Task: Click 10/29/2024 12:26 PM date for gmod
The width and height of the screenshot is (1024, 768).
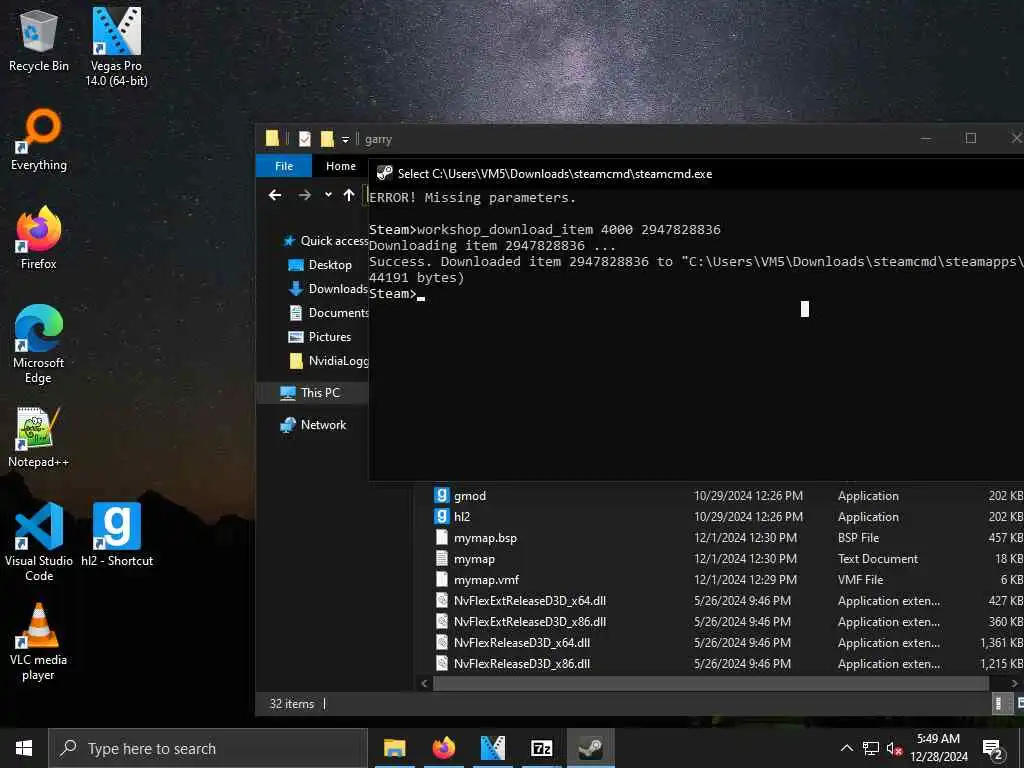Action: [x=748, y=496]
